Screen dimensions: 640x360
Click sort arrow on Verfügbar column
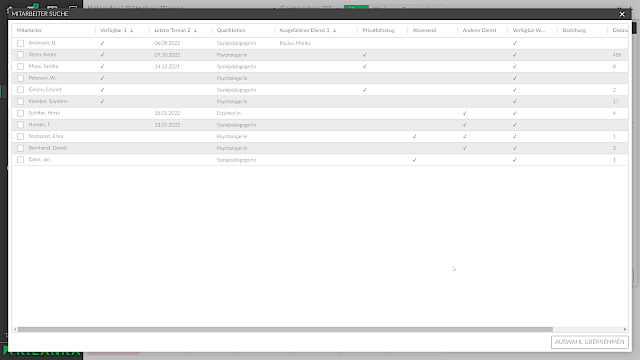[x=131, y=30]
